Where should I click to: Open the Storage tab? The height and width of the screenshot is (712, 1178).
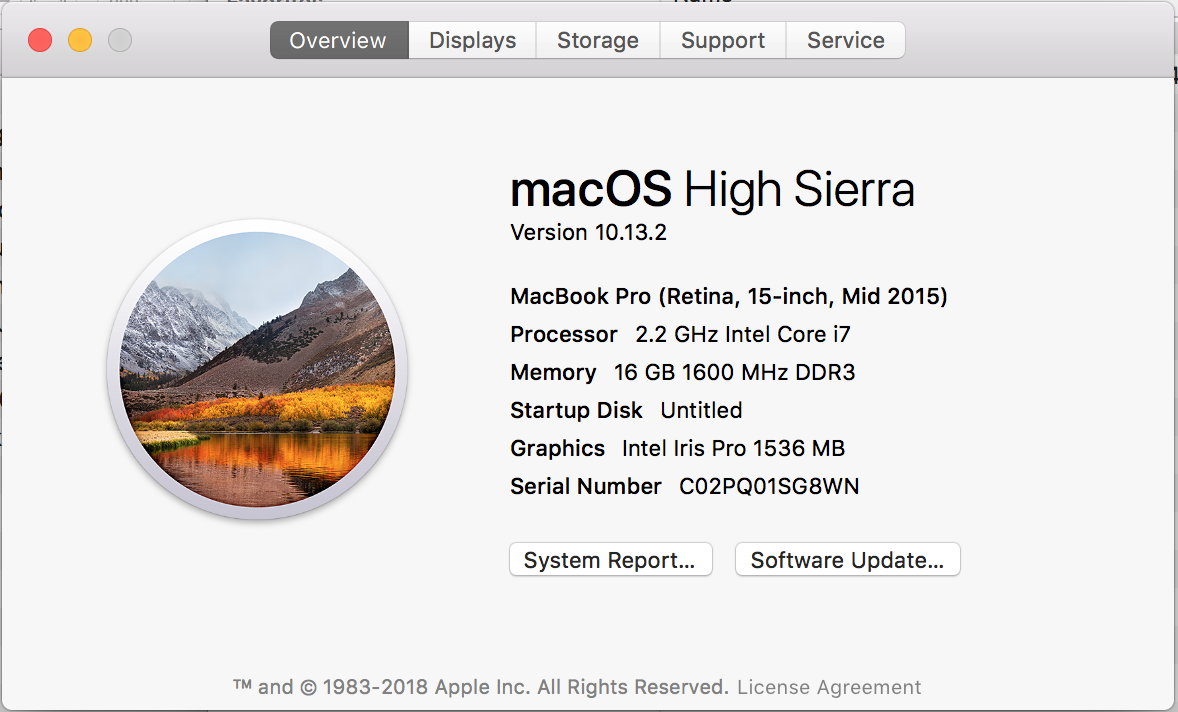coord(598,40)
